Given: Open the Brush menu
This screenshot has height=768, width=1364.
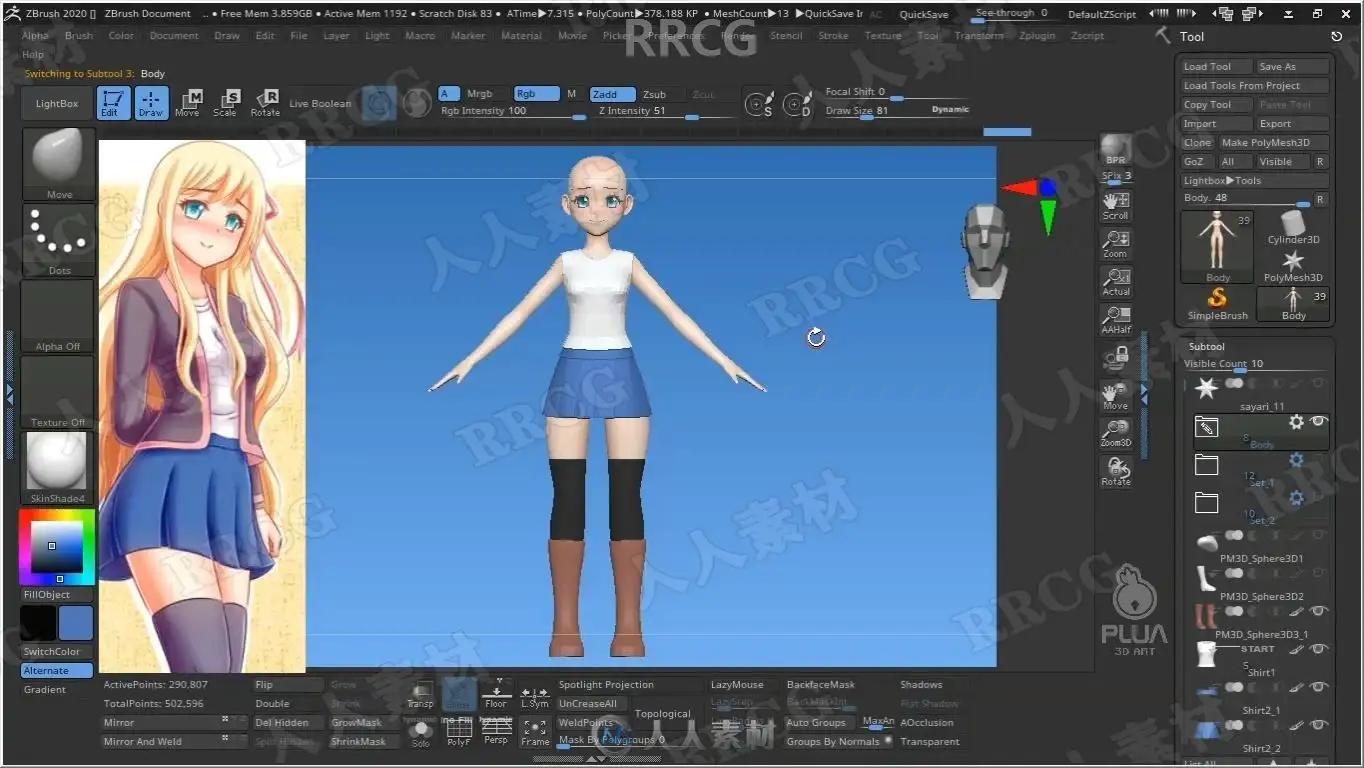Looking at the screenshot, I should tap(79, 36).
